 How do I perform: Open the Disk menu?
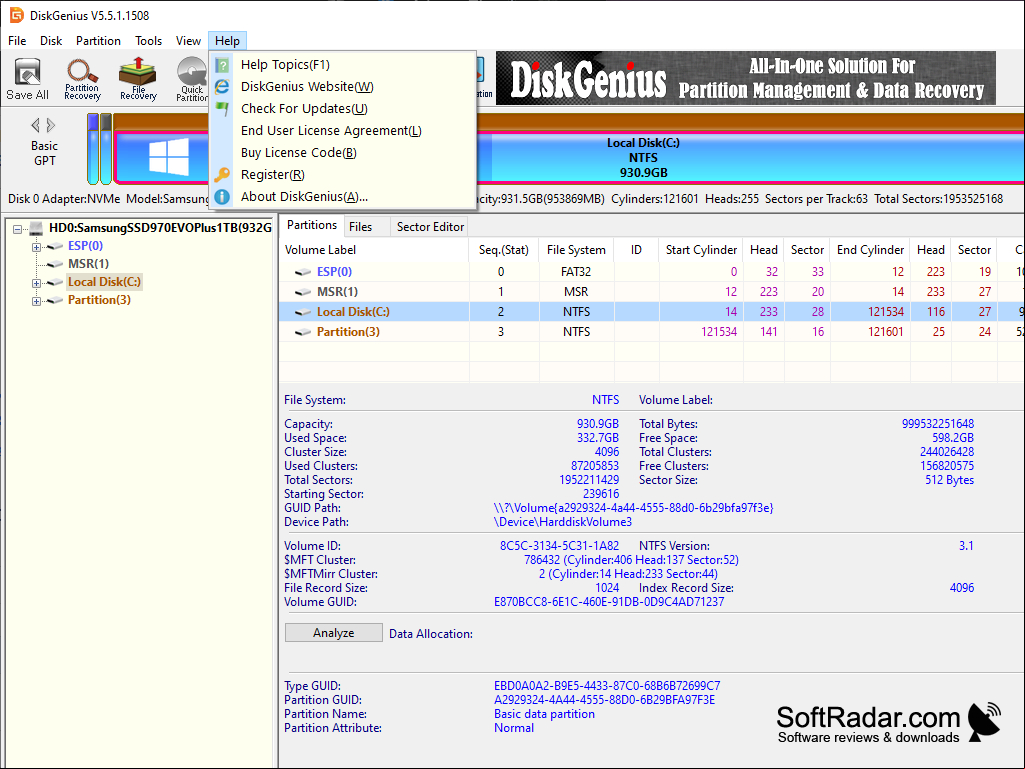[51, 41]
